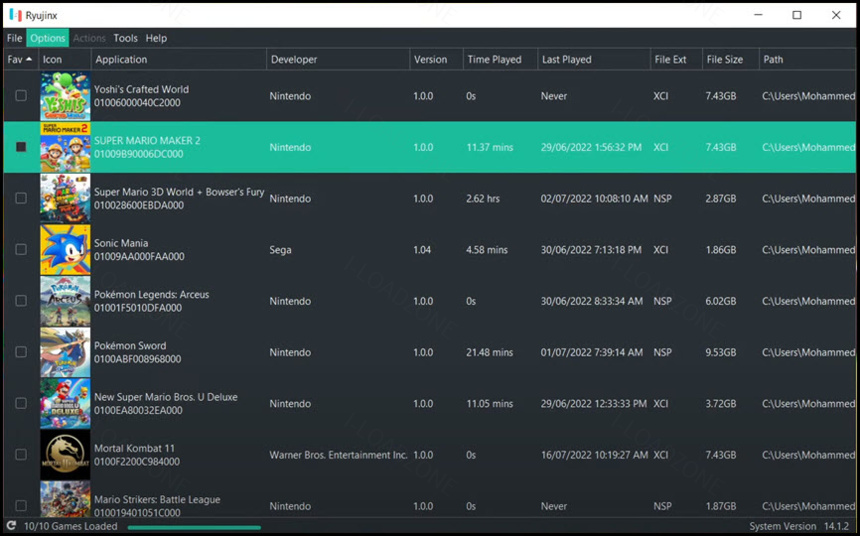Click the Sega developer cell
The image size is (860, 536).
click(280, 250)
